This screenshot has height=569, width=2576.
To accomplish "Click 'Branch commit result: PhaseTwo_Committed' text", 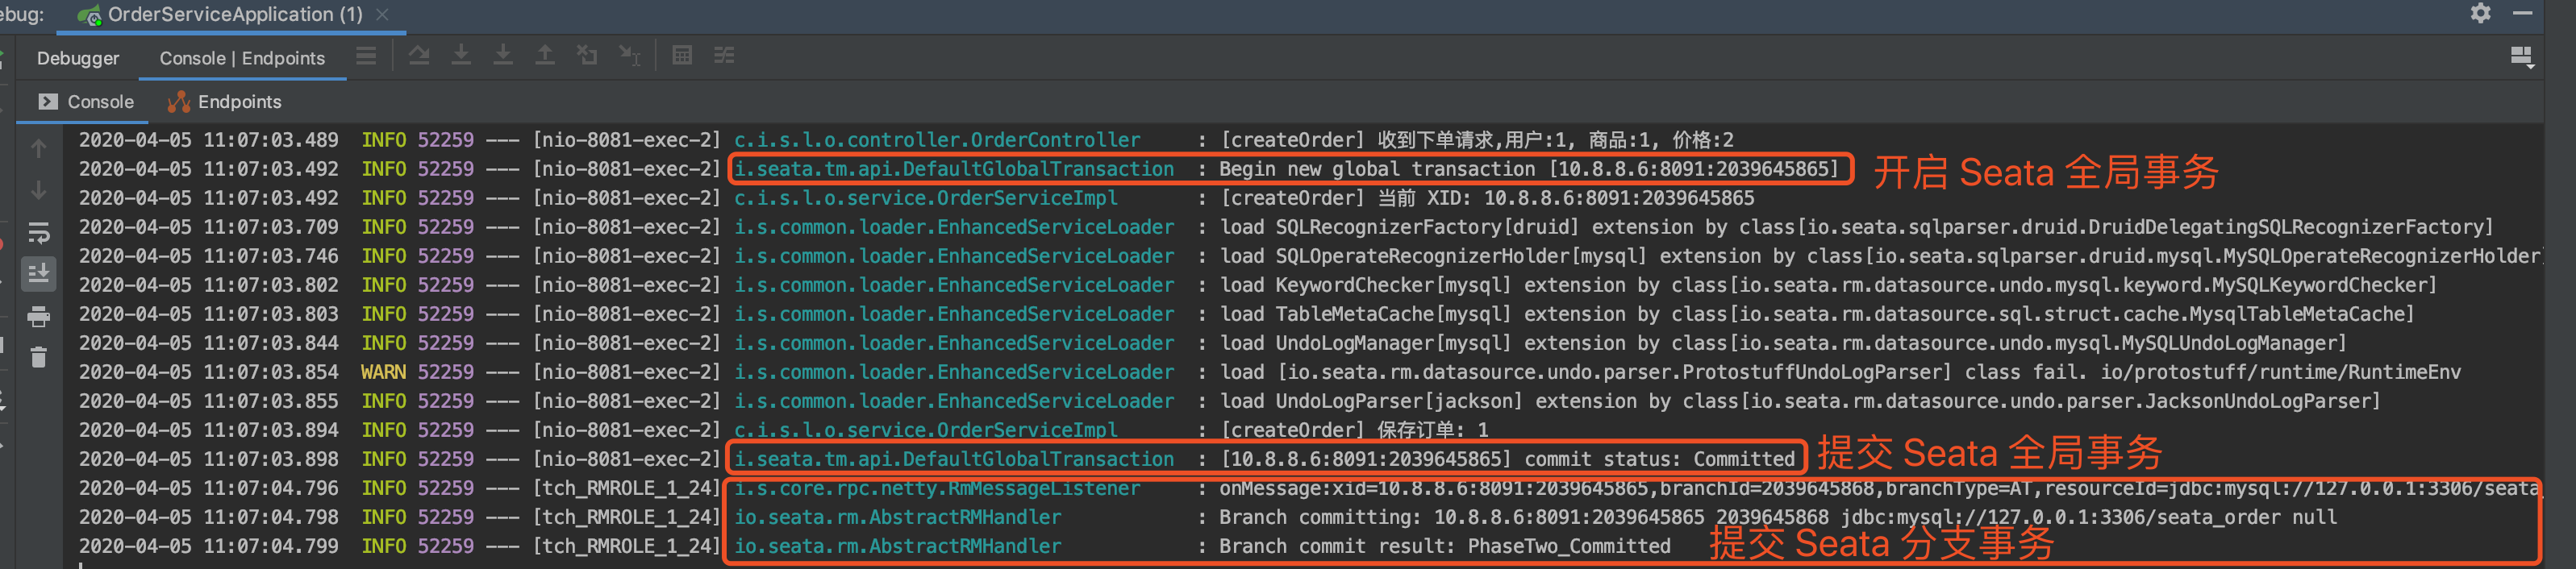I will (x=1445, y=546).
